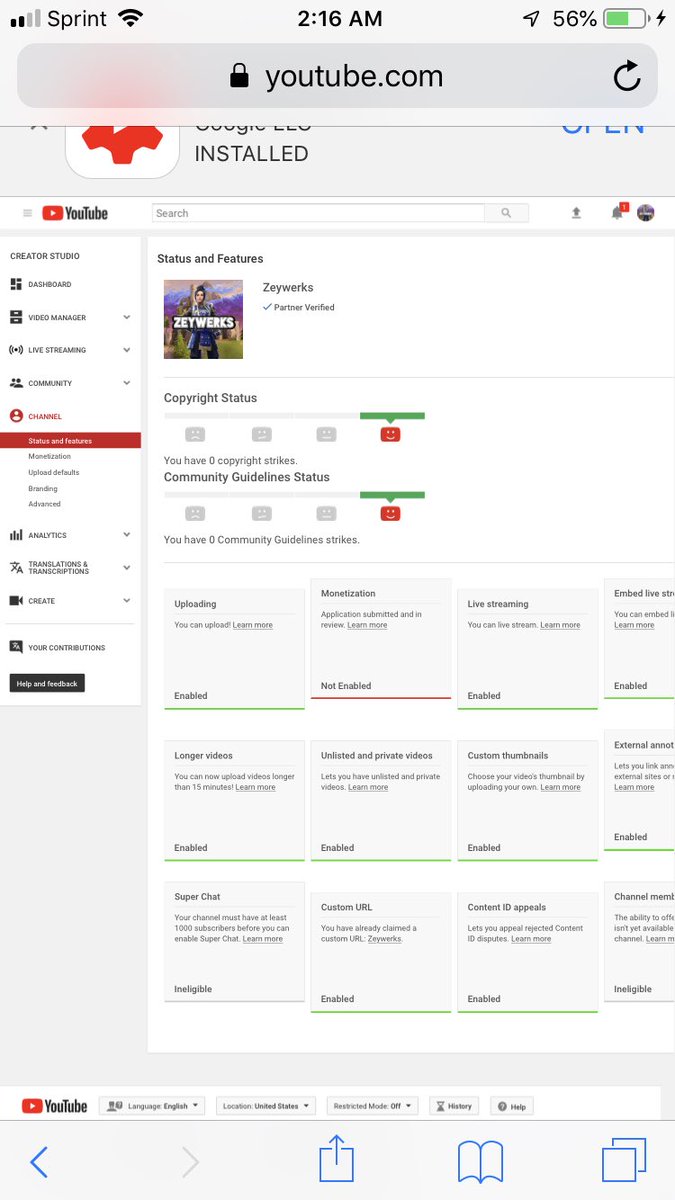Expand the Video Manager section
This screenshot has width=675, height=1200.
pos(126,317)
